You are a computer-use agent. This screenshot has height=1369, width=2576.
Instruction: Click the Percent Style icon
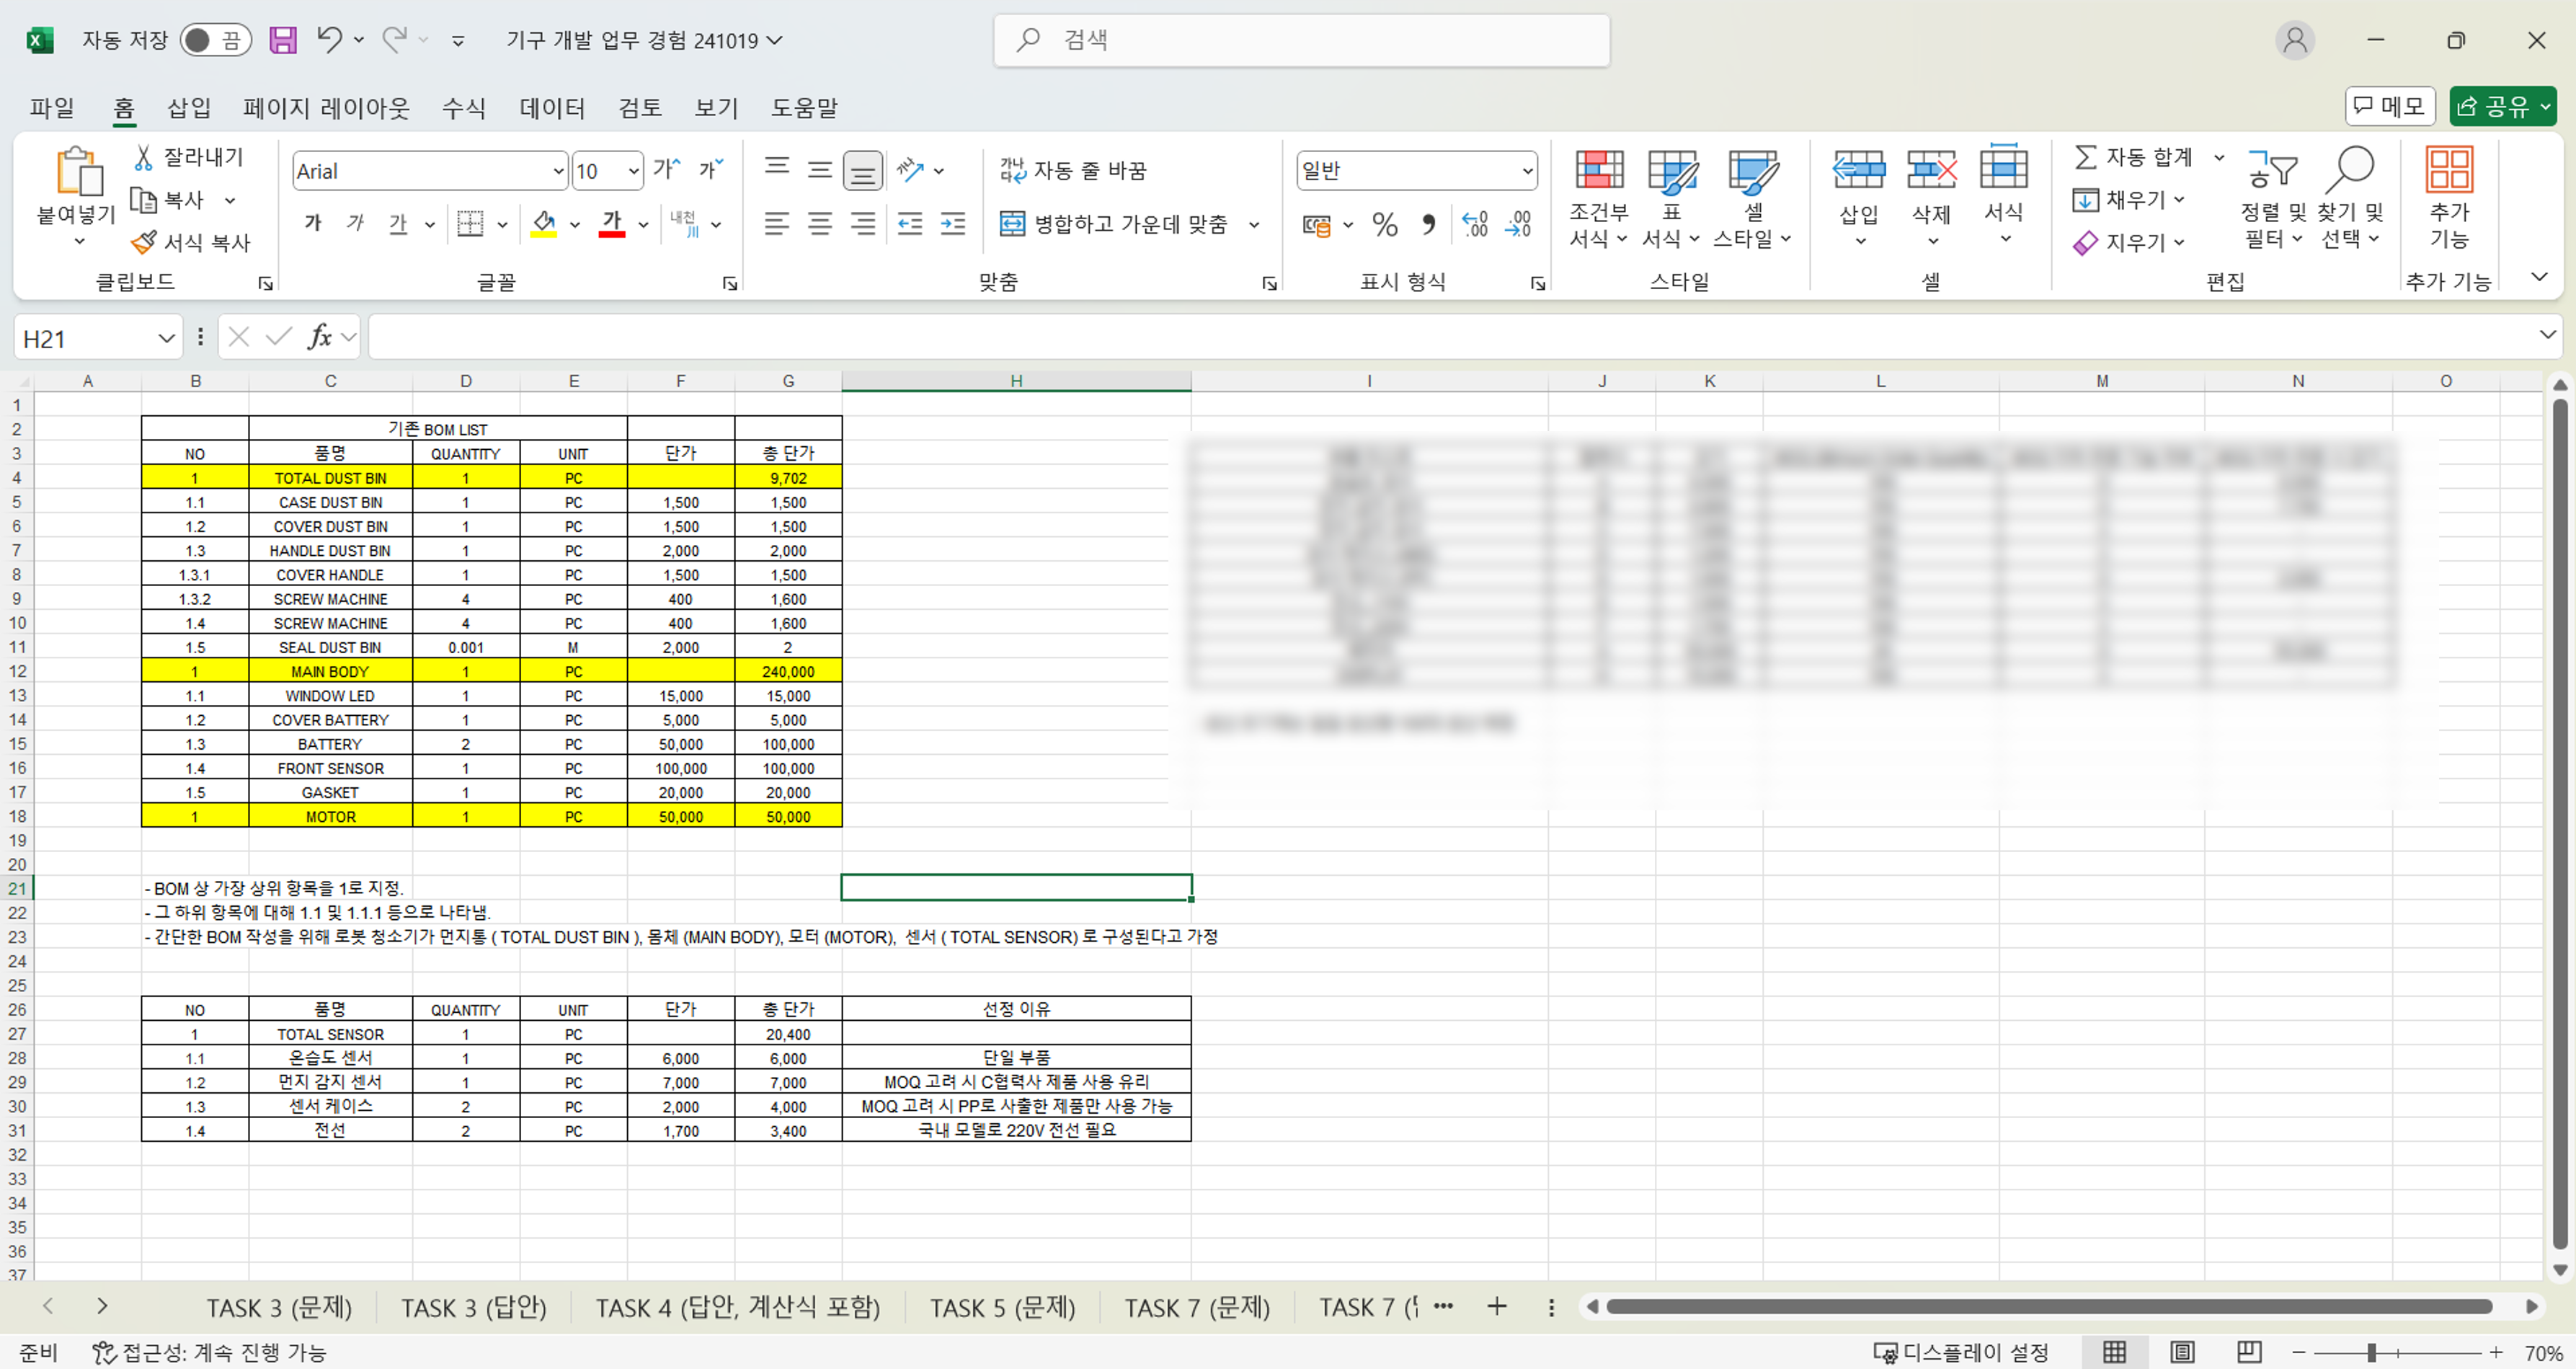click(1385, 224)
